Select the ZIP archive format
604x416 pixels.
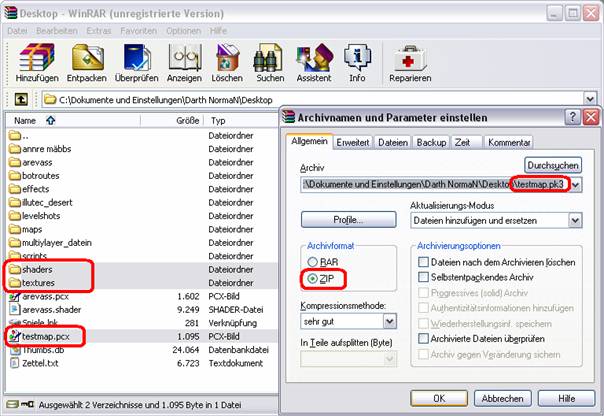click(x=313, y=278)
